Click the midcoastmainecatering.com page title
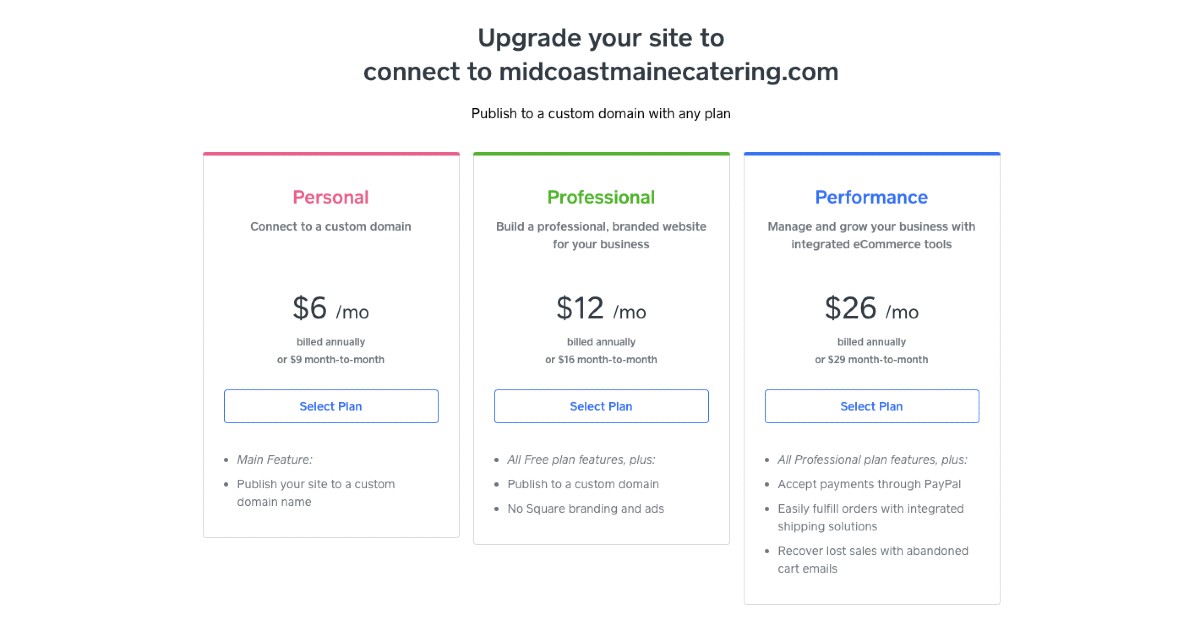This screenshot has height=620, width=1200. click(x=600, y=71)
